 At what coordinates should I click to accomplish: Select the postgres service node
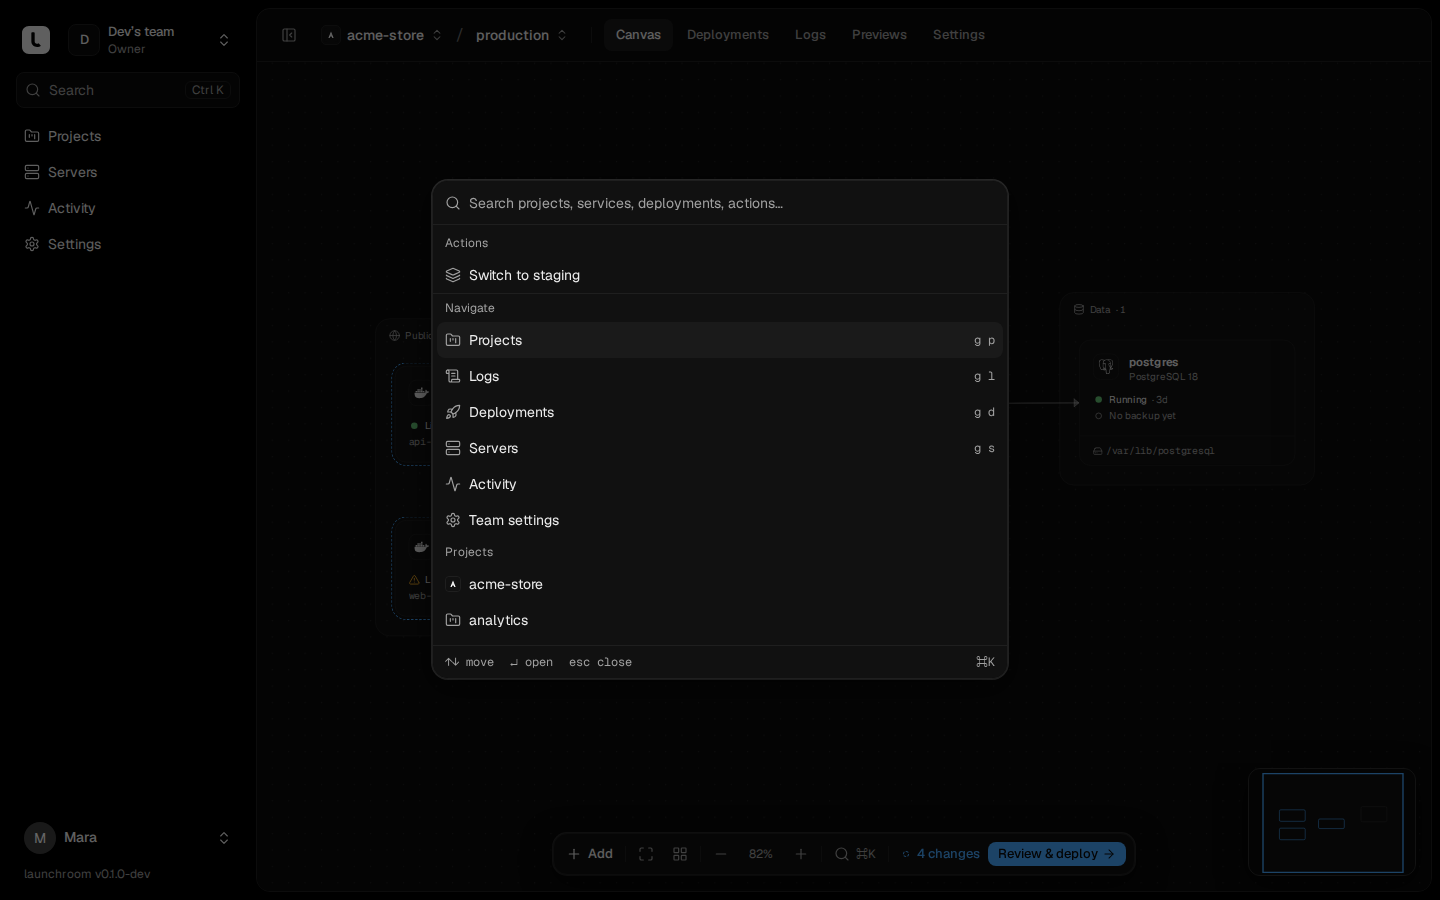pyautogui.click(x=1186, y=402)
